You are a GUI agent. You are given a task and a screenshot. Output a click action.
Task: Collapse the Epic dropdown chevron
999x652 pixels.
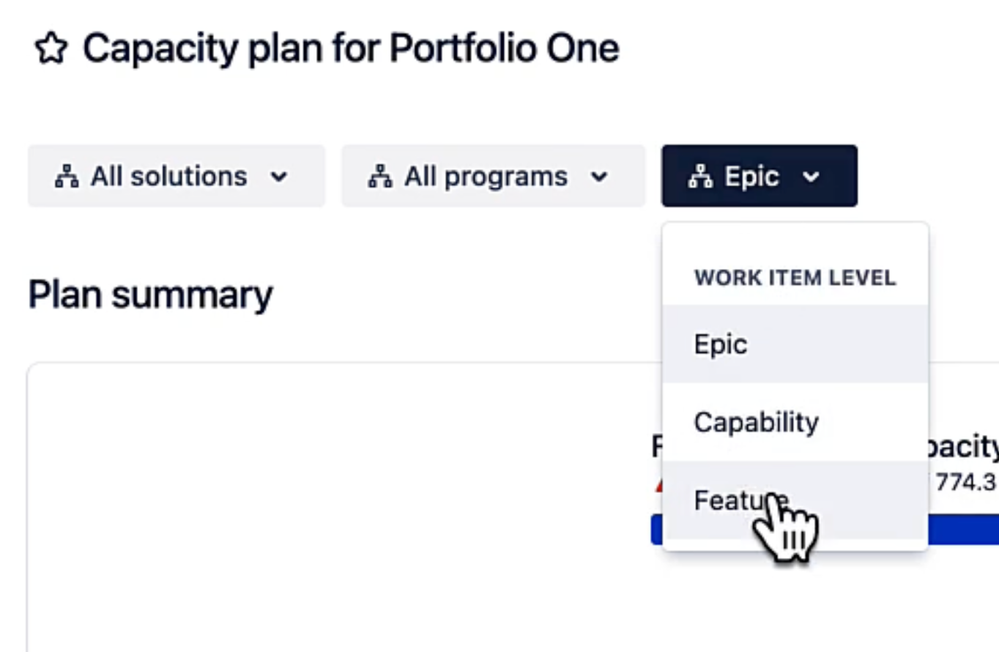(x=811, y=177)
